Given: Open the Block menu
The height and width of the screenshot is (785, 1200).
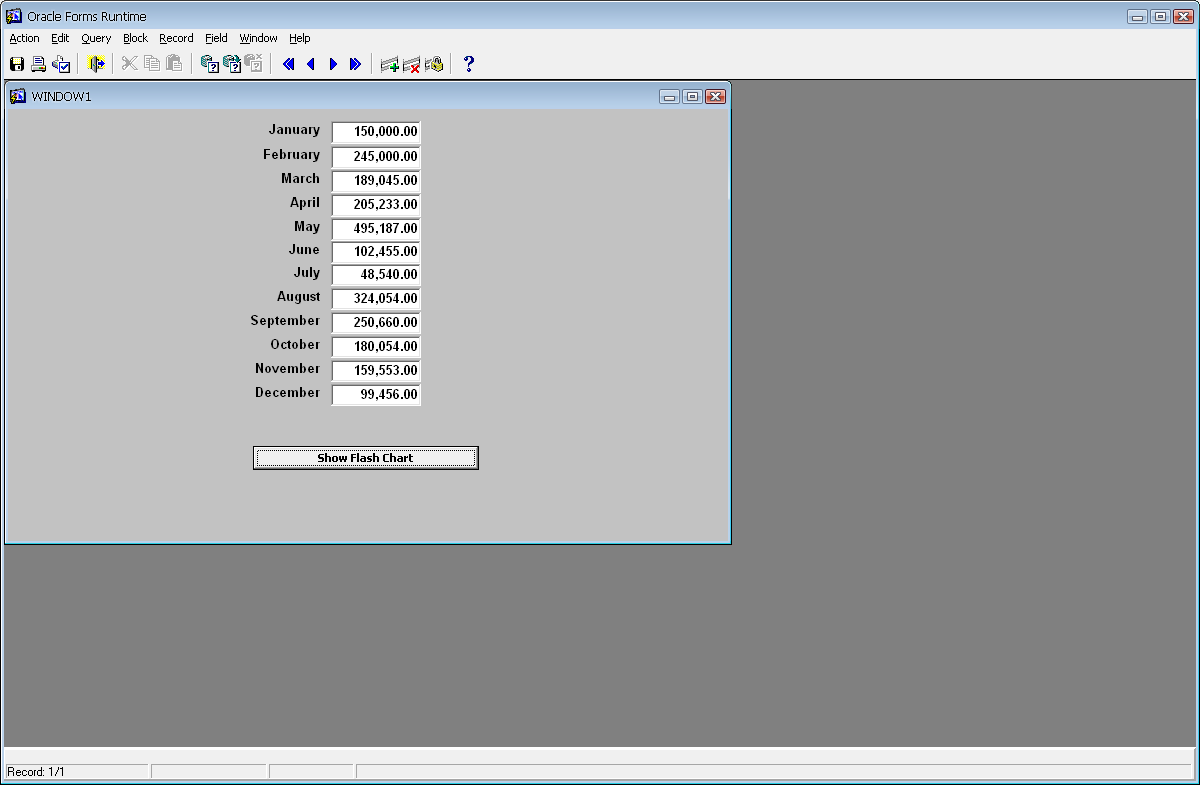Looking at the screenshot, I should [x=135, y=38].
